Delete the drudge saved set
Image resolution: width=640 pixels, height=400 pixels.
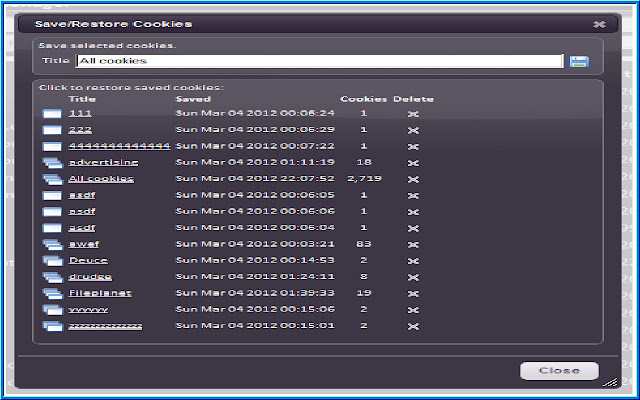(413, 277)
